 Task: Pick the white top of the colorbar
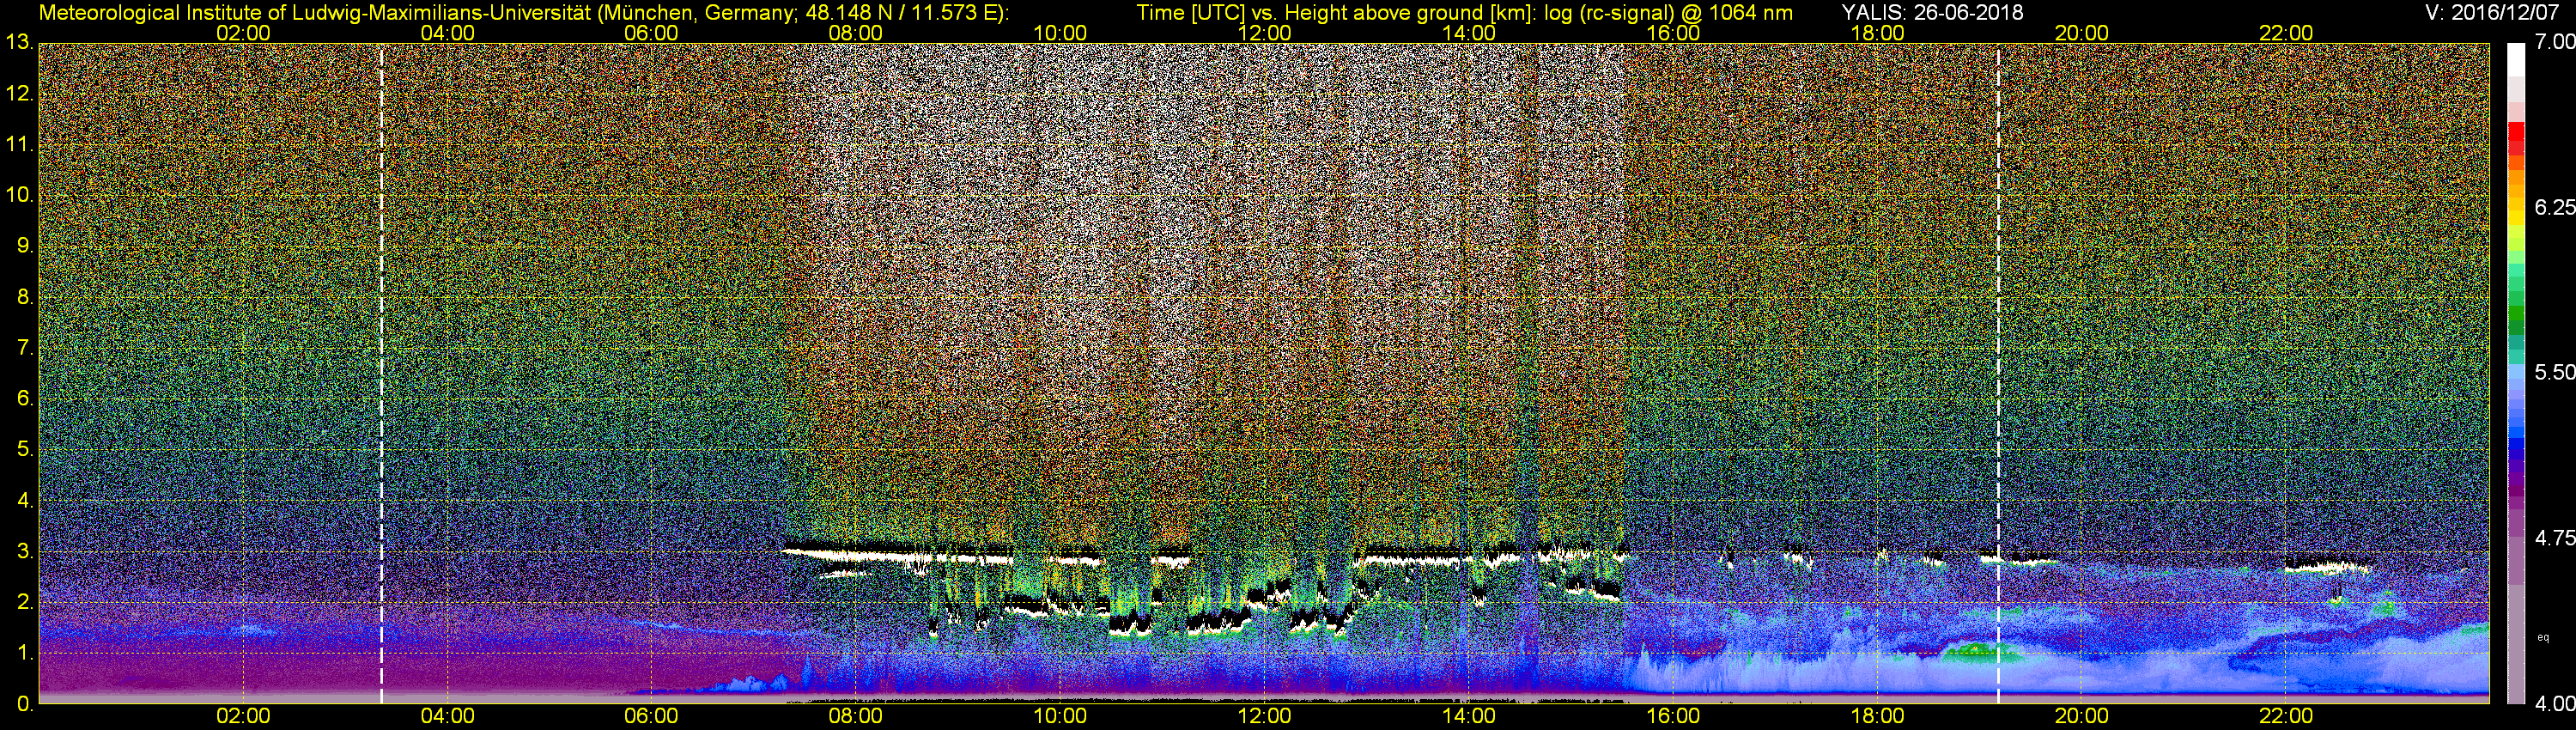(x=2516, y=60)
